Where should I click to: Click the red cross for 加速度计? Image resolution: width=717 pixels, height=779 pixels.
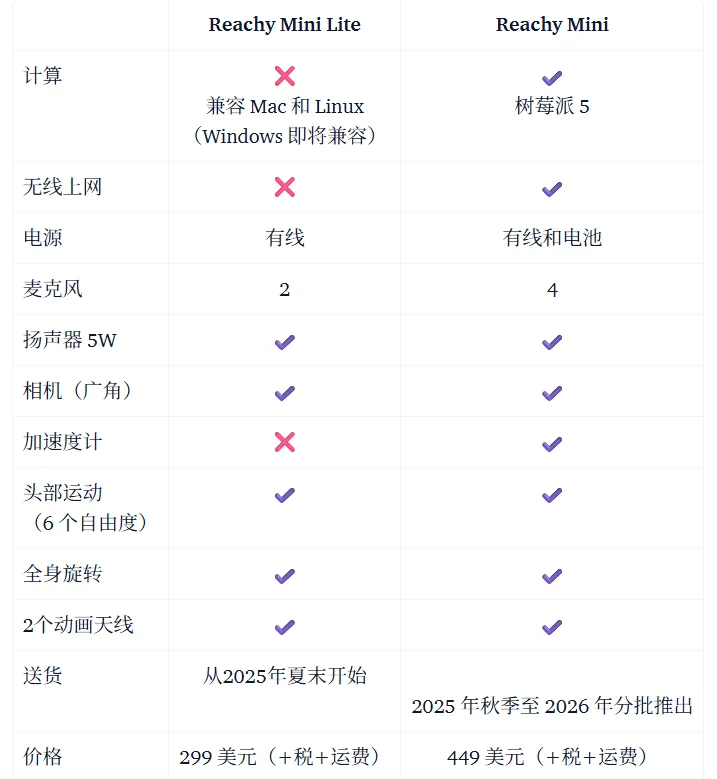(285, 442)
